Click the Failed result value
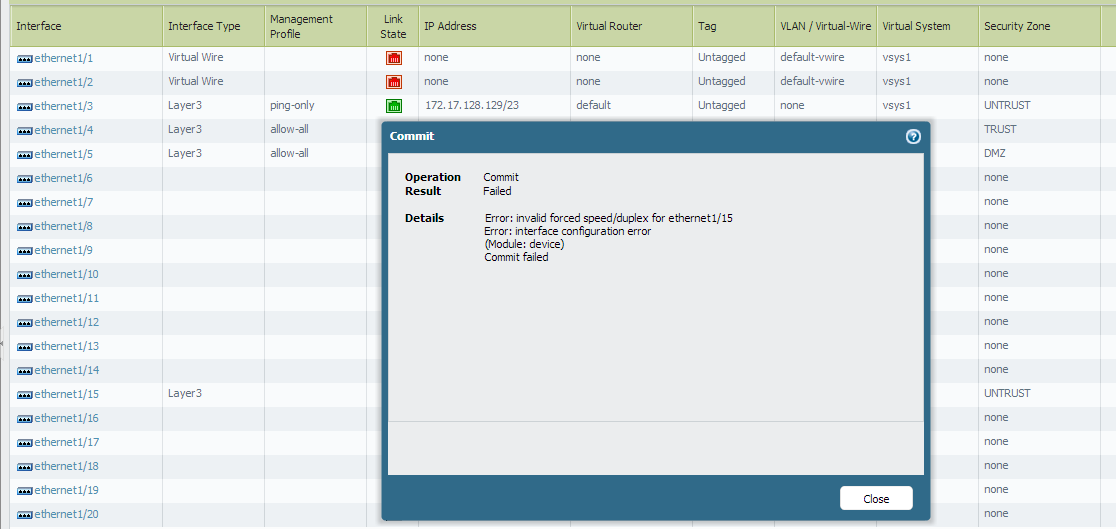 [498, 191]
